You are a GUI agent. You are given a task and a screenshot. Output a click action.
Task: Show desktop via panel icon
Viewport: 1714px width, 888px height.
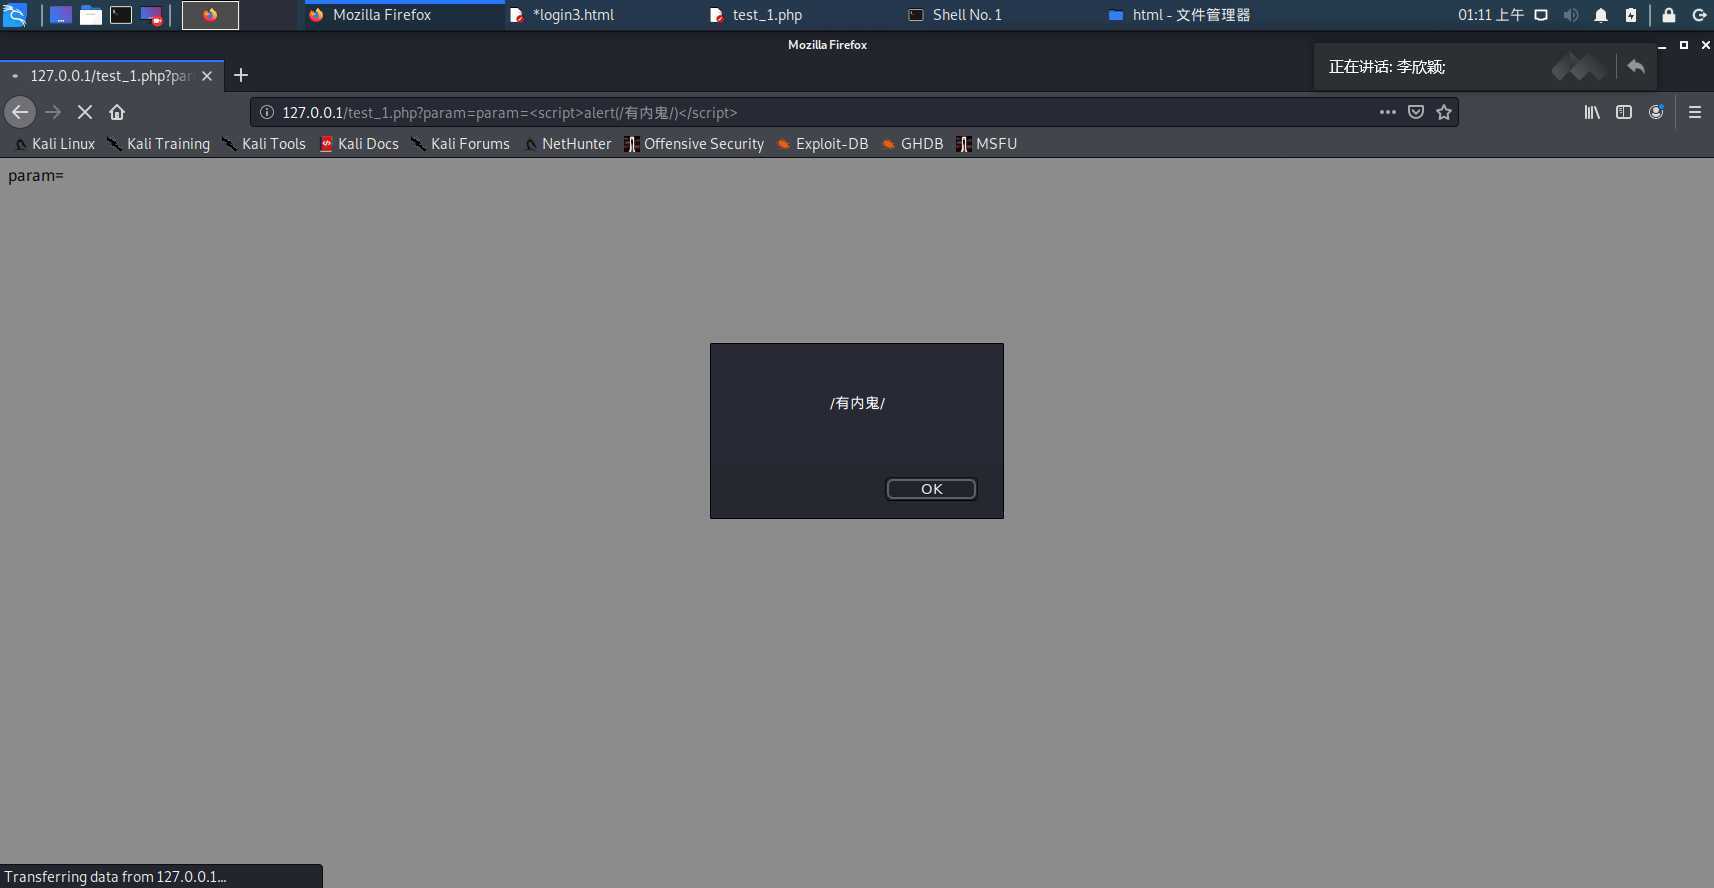pos(61,15)
